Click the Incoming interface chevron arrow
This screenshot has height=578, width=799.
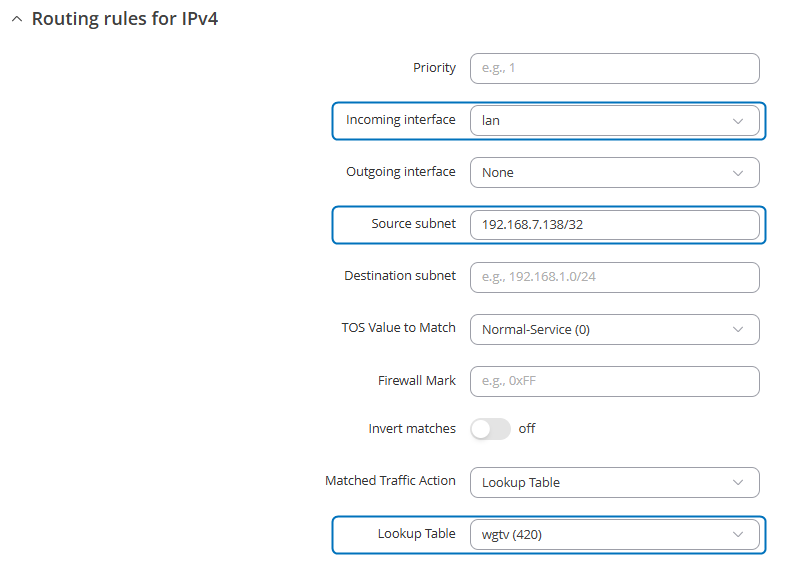pyautogui.click(x=737, y=121)
